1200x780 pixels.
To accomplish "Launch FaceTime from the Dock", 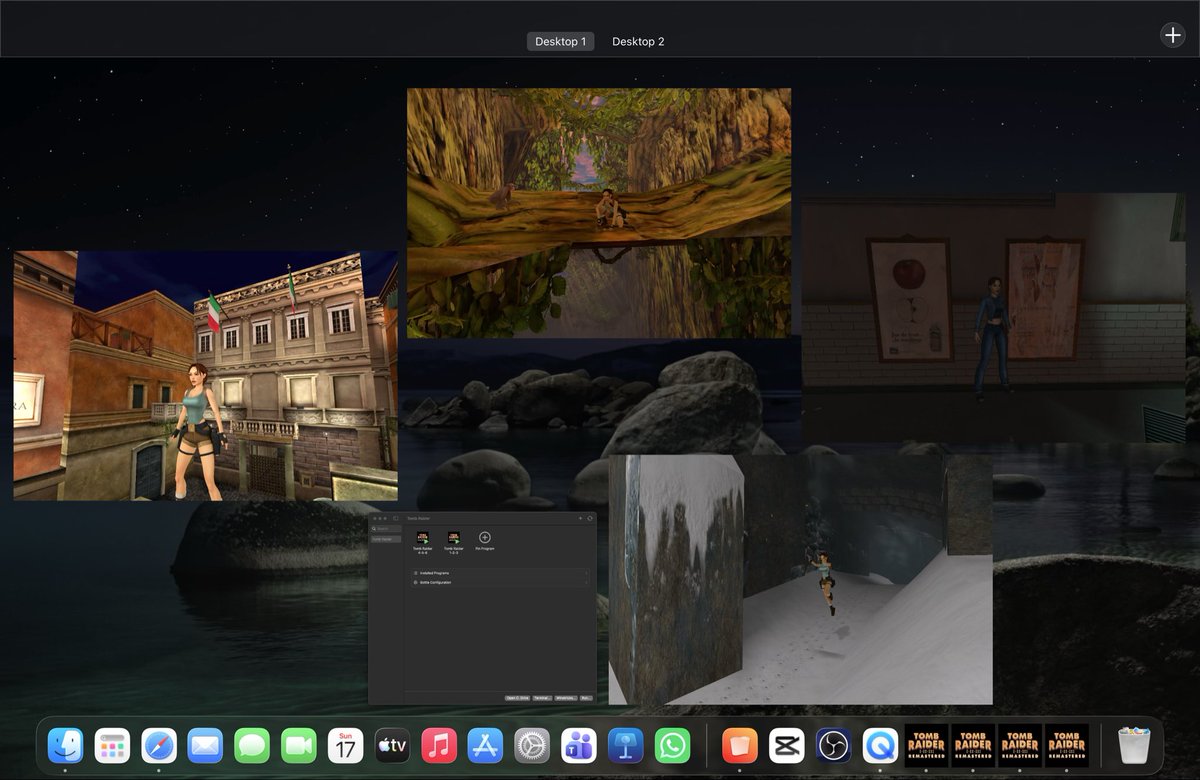I will 299,745.
